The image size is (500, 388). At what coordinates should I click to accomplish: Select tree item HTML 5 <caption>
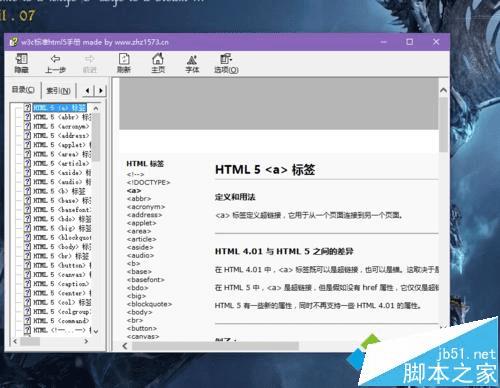pos(61,284)
